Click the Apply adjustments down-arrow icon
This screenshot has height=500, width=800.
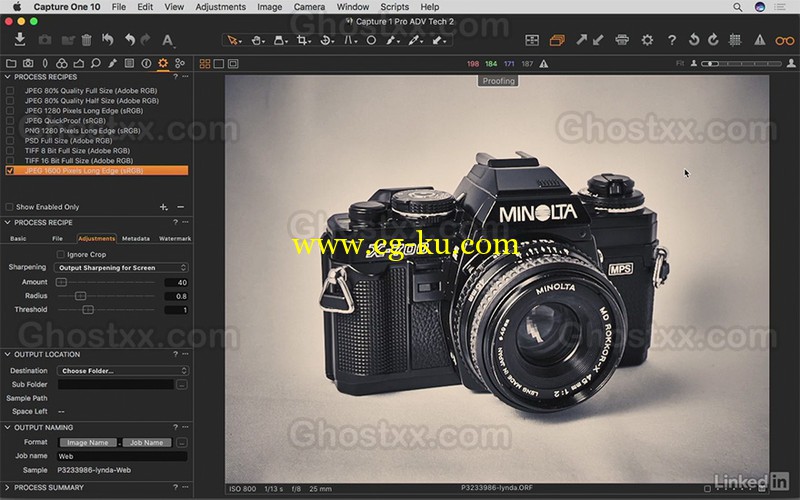point(598,40)
